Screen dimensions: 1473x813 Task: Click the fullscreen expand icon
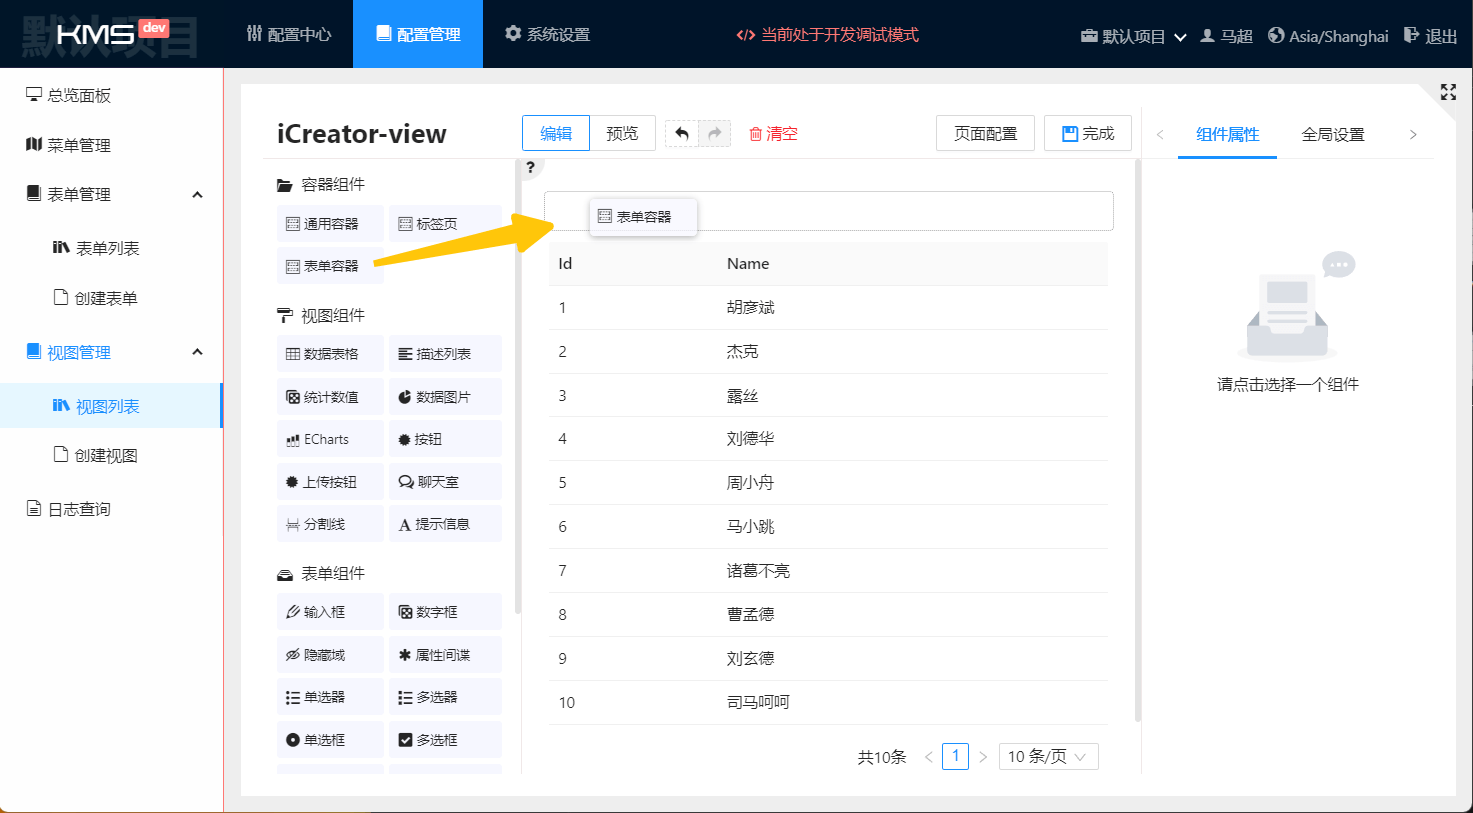point(1448,92)
